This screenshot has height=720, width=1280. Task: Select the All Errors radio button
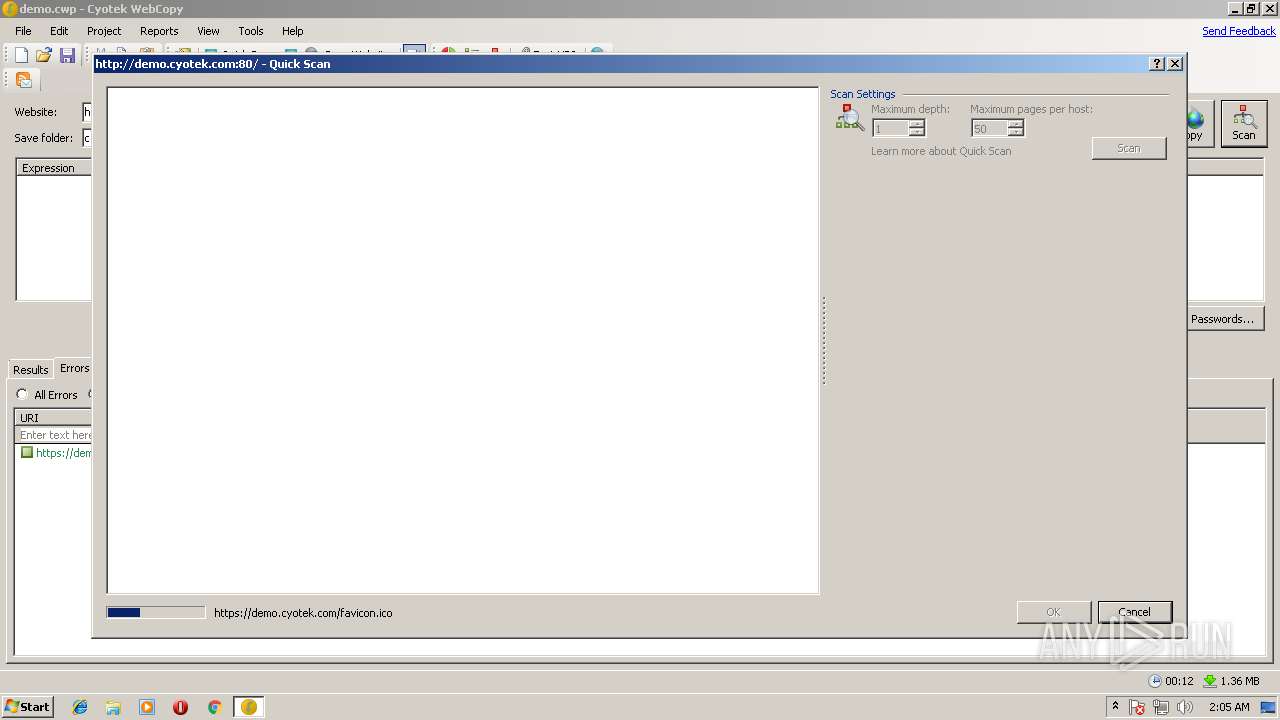pos(22,394)
